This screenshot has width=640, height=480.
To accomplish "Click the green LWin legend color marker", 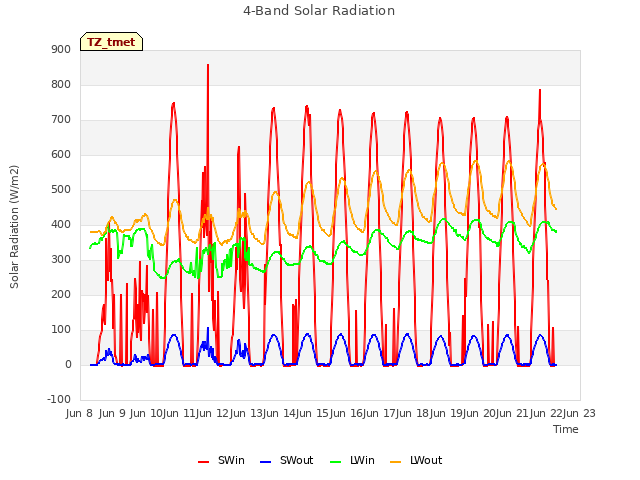I will [x=336, y=462].
